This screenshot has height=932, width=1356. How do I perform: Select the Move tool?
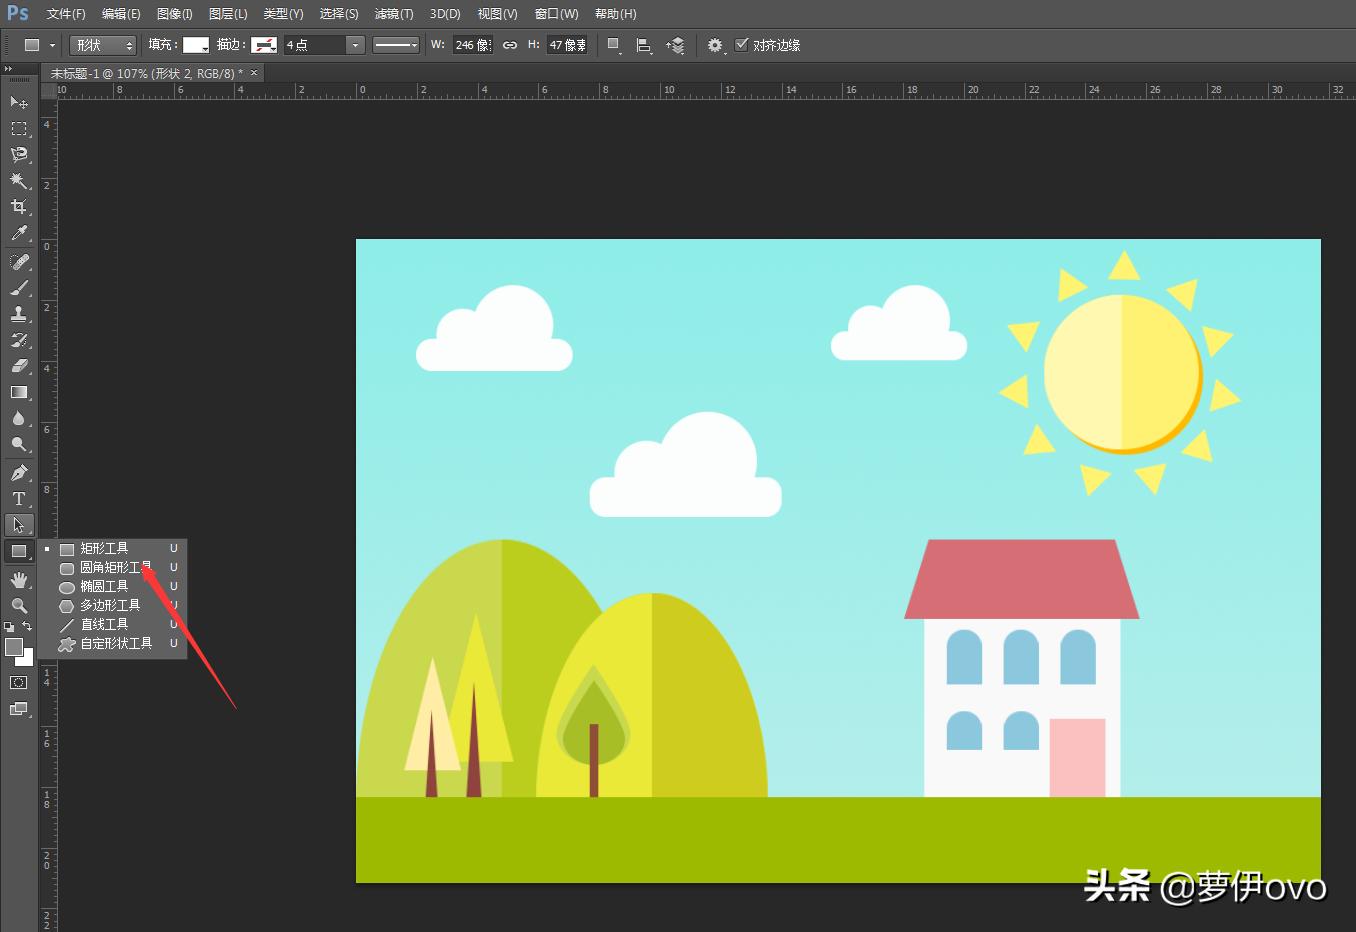click(x=18, y=102)
